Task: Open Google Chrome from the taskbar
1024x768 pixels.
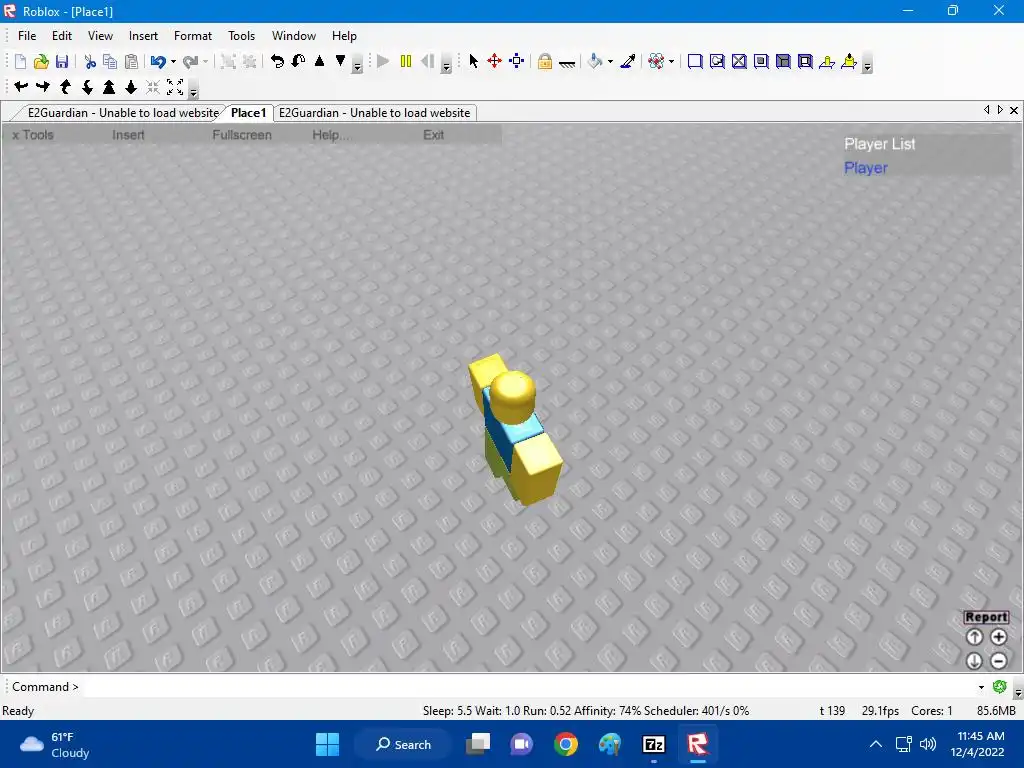Action: click(566, 744)
